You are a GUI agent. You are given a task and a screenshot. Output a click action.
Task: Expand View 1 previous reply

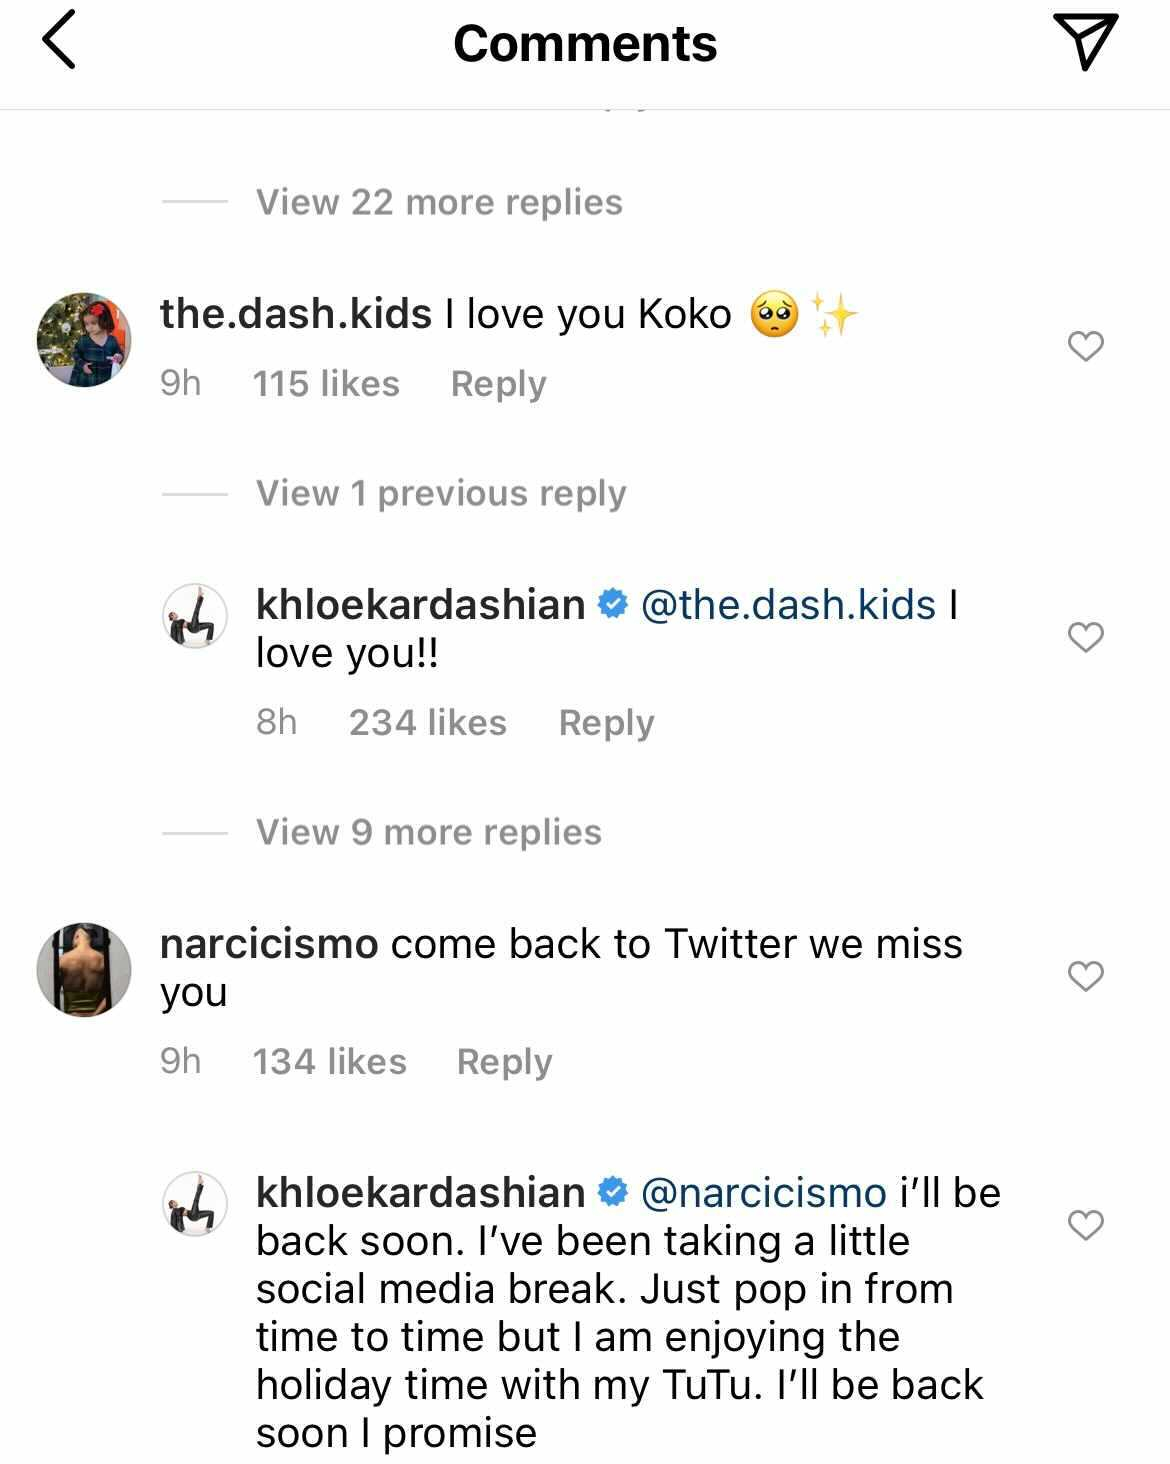(x=441, y=493)
